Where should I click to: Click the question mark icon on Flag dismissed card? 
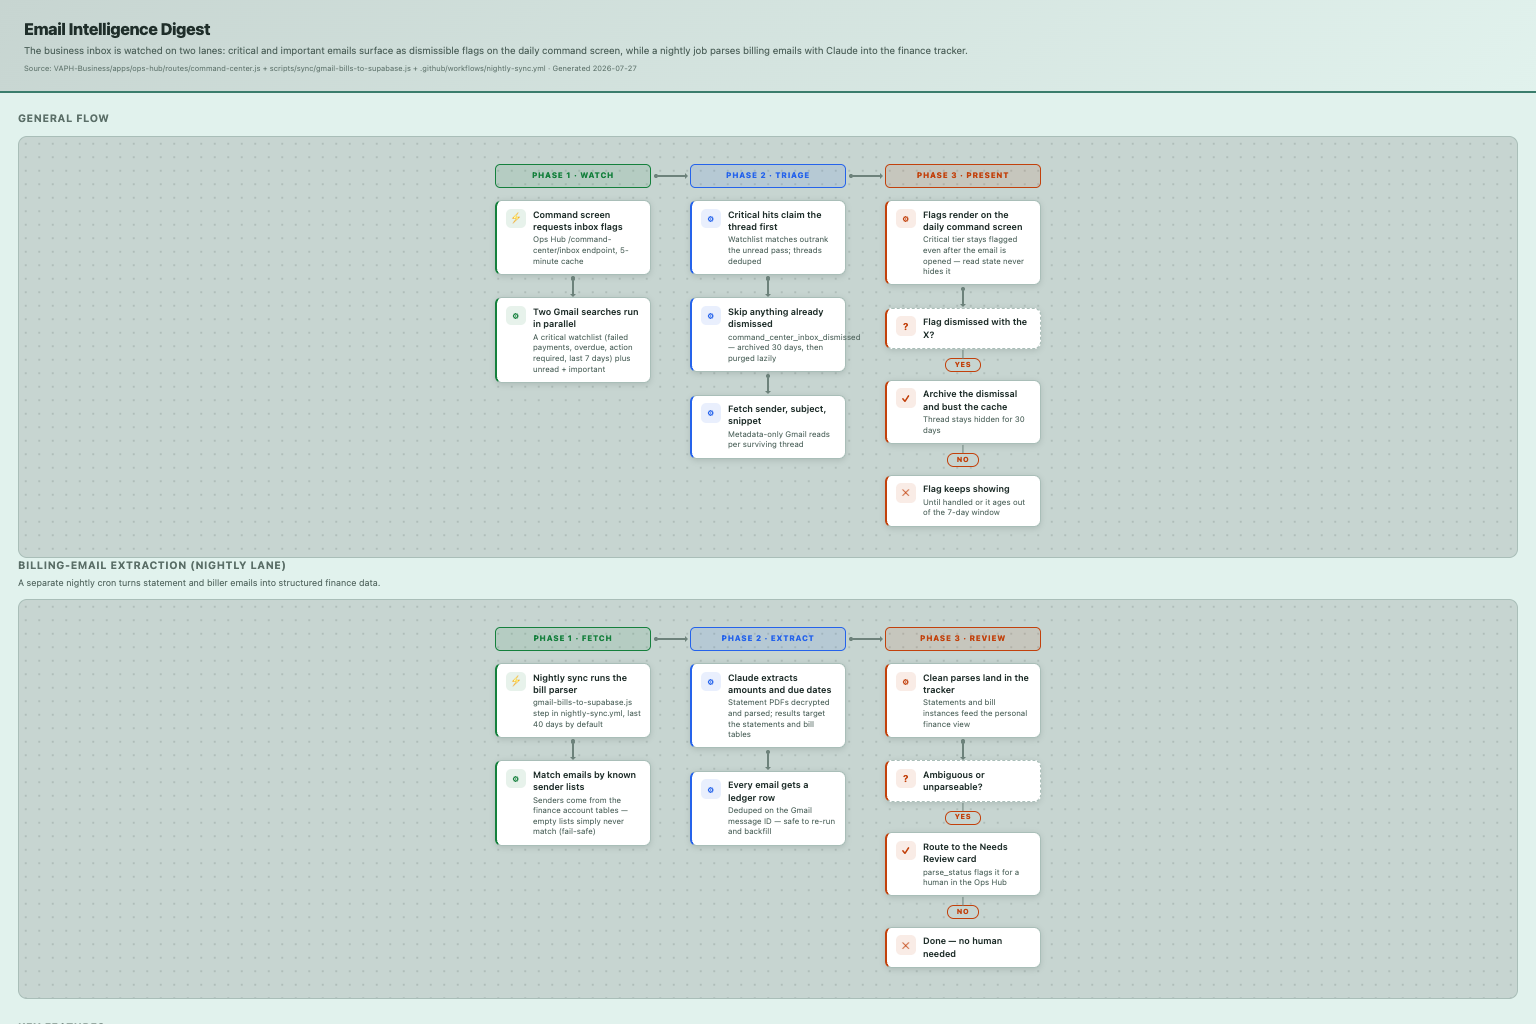906,326
